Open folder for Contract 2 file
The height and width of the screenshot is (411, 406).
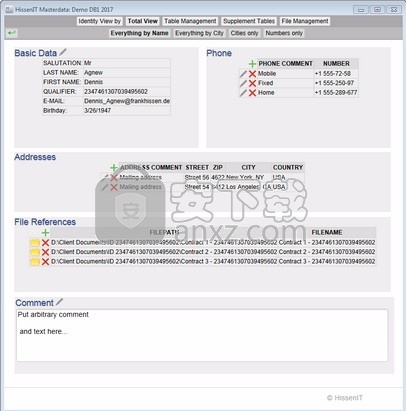(35, 252)
